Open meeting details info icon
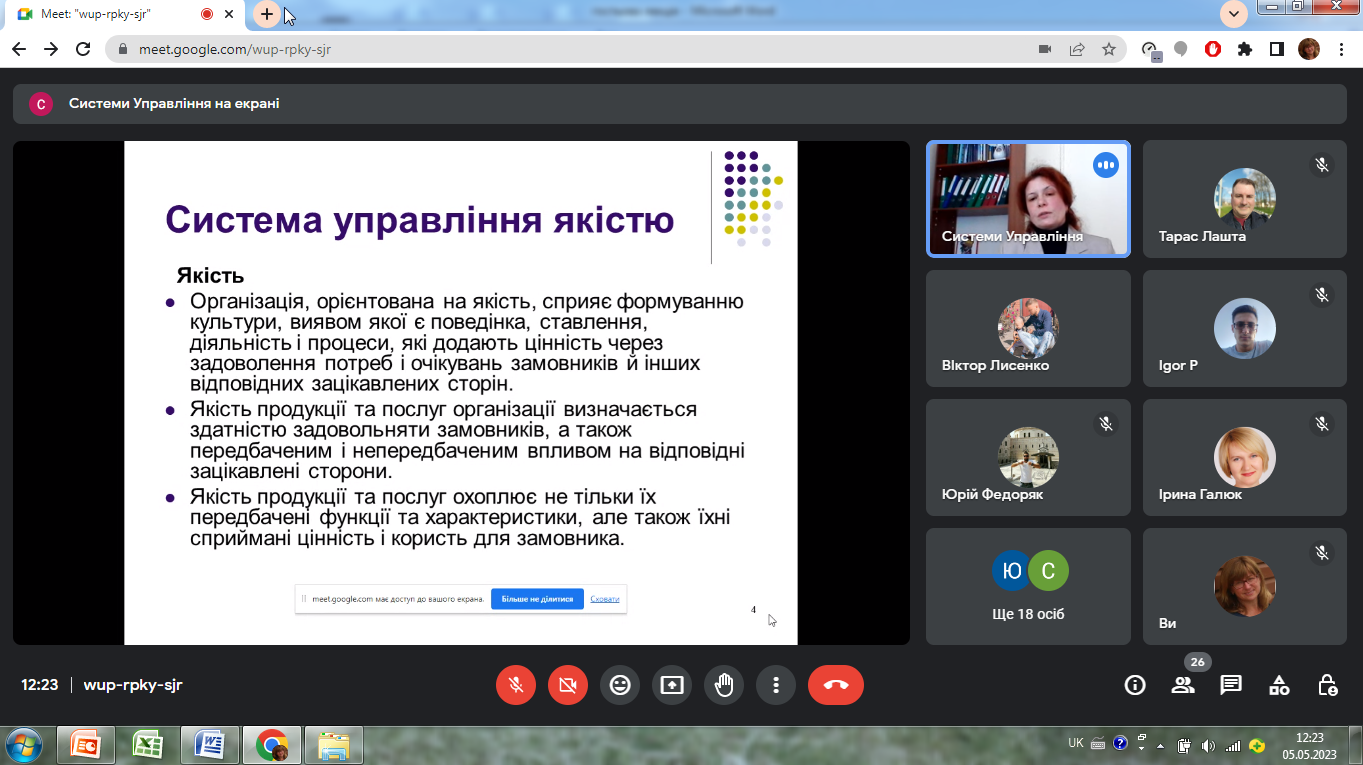 (1135, 685)
